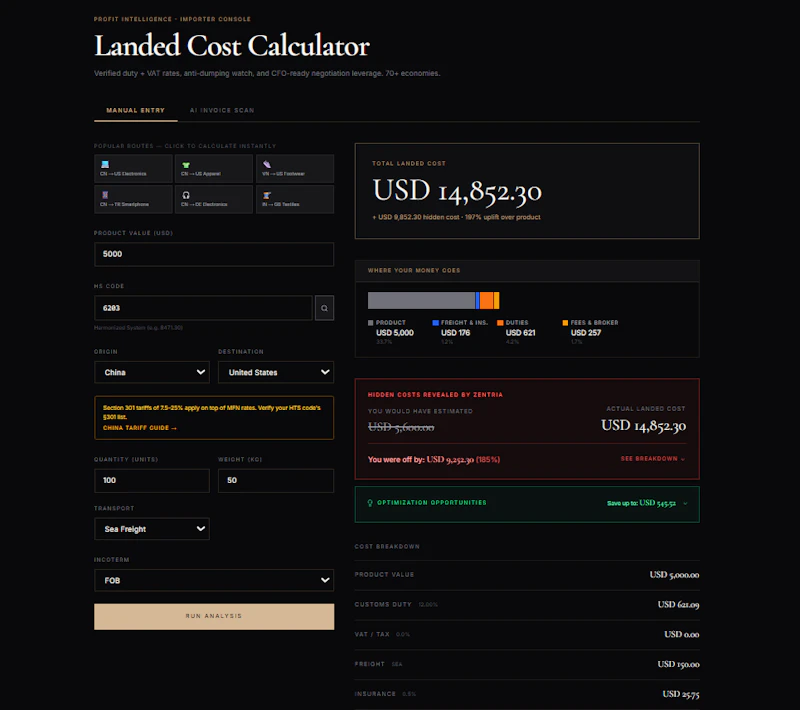Click the Fees & Broker legend swatch
800x710 pixels.
click(x=565, y=323)
